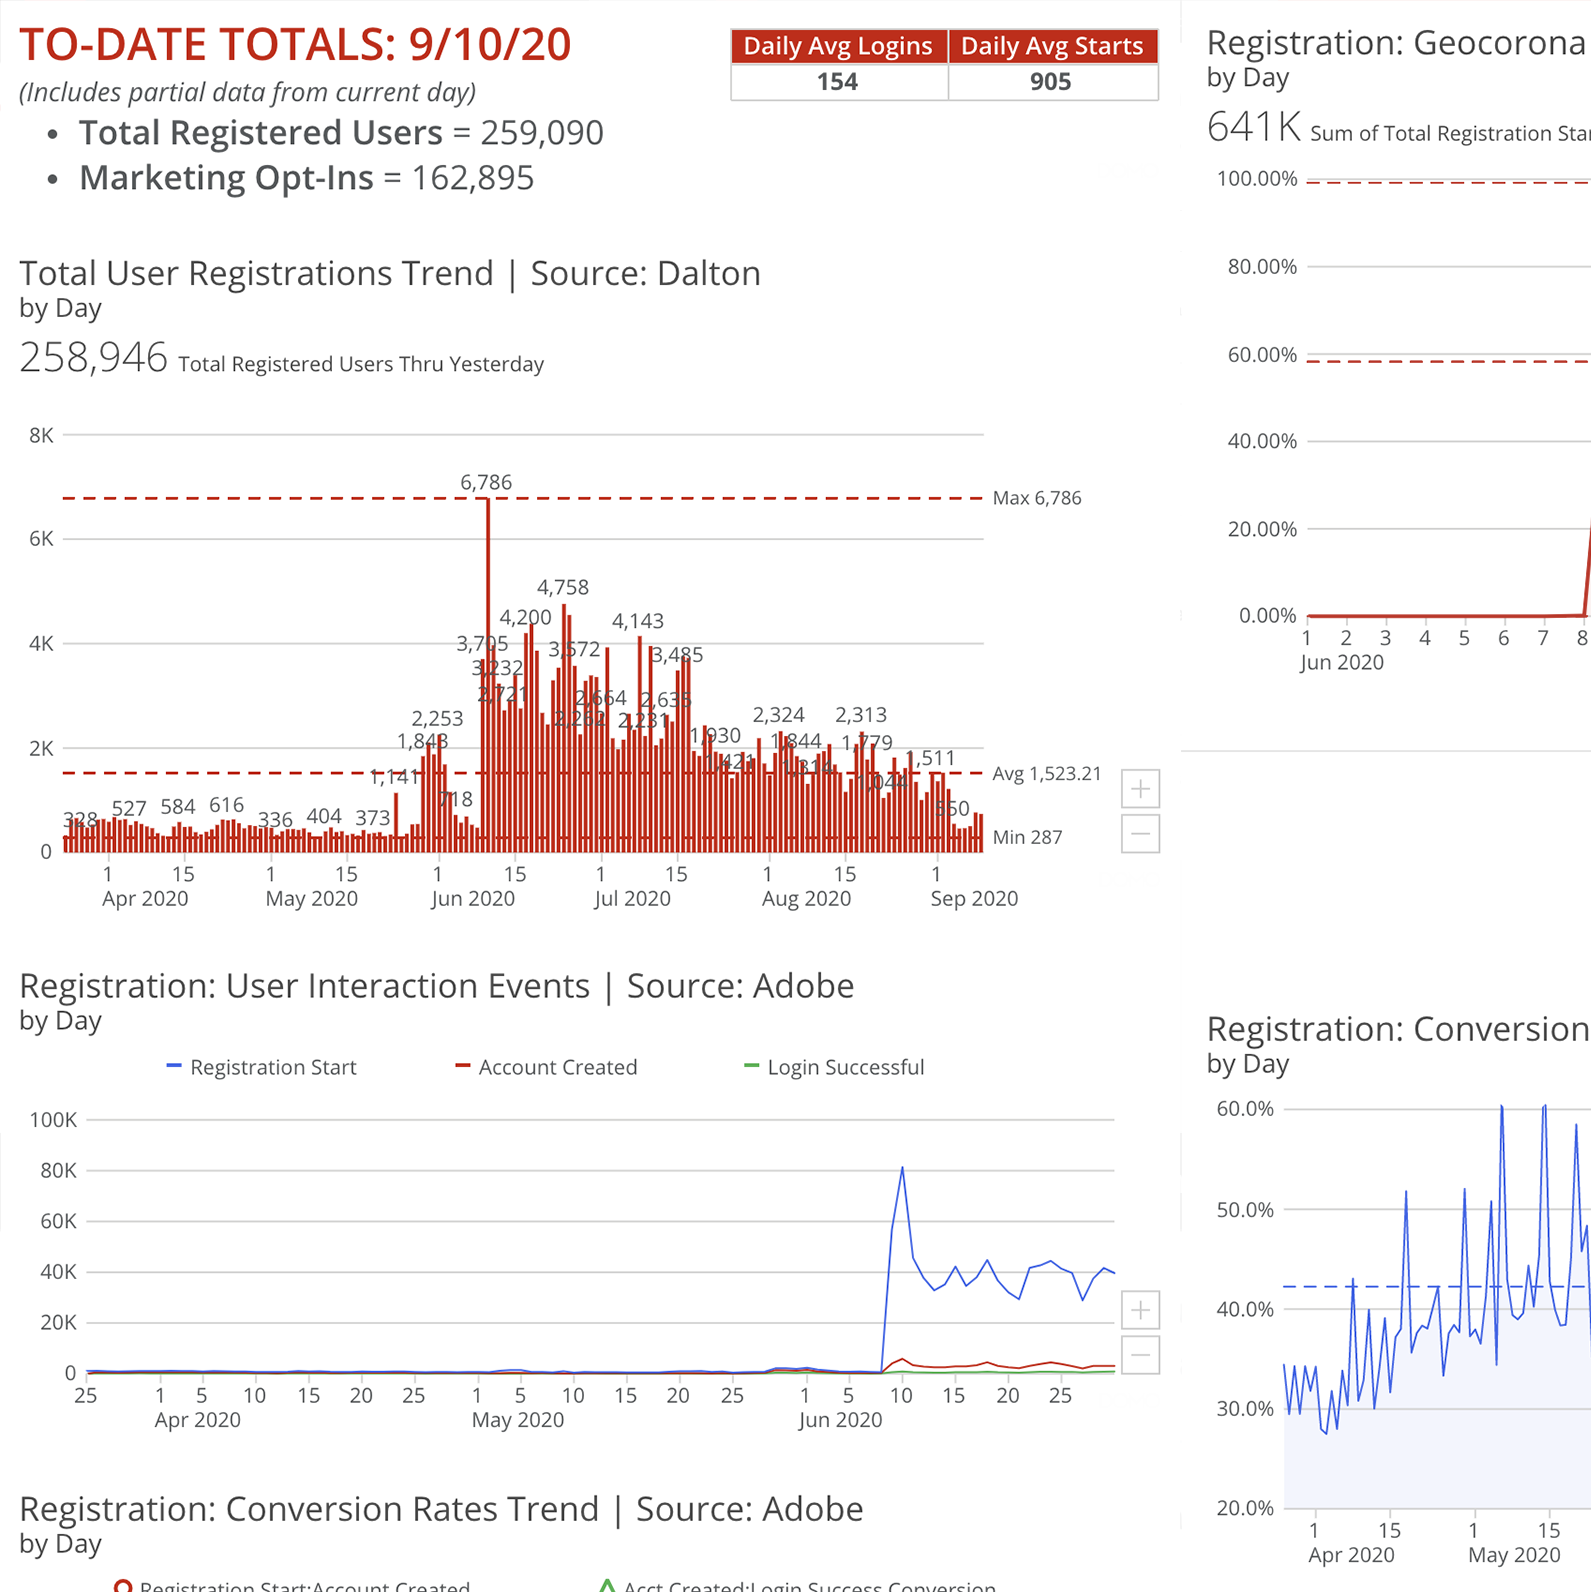Image resolution: width=1591 pixels, height=1592 pixels.
Task: Click the 60.0% y-axis label on Conversion chart
Action: (x=1245, y=1109)
